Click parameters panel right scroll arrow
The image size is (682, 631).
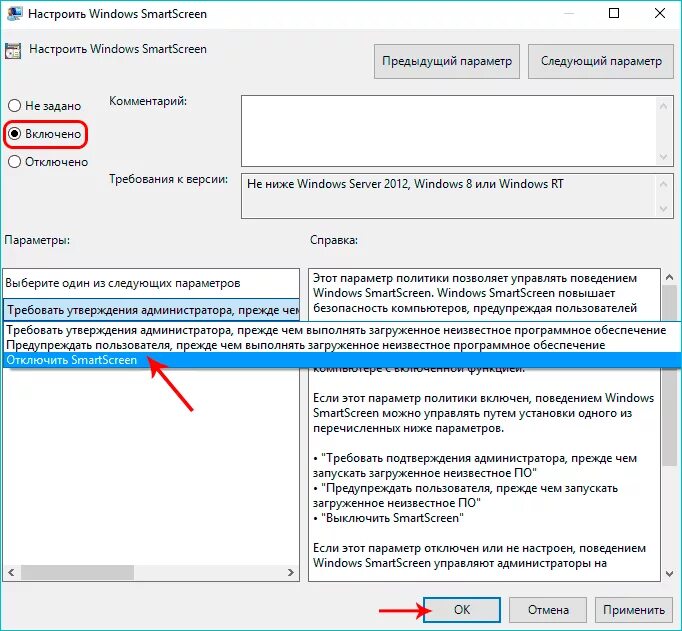tap(291, 572)
